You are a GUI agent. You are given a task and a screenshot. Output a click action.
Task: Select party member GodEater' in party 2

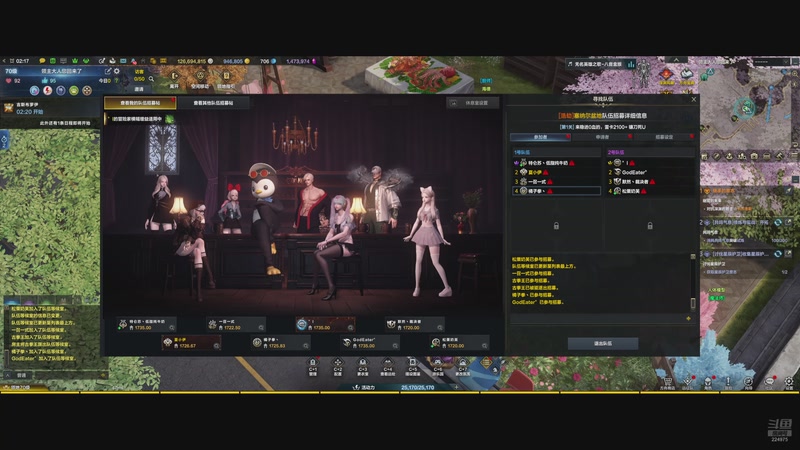click(x=650, y=172)
